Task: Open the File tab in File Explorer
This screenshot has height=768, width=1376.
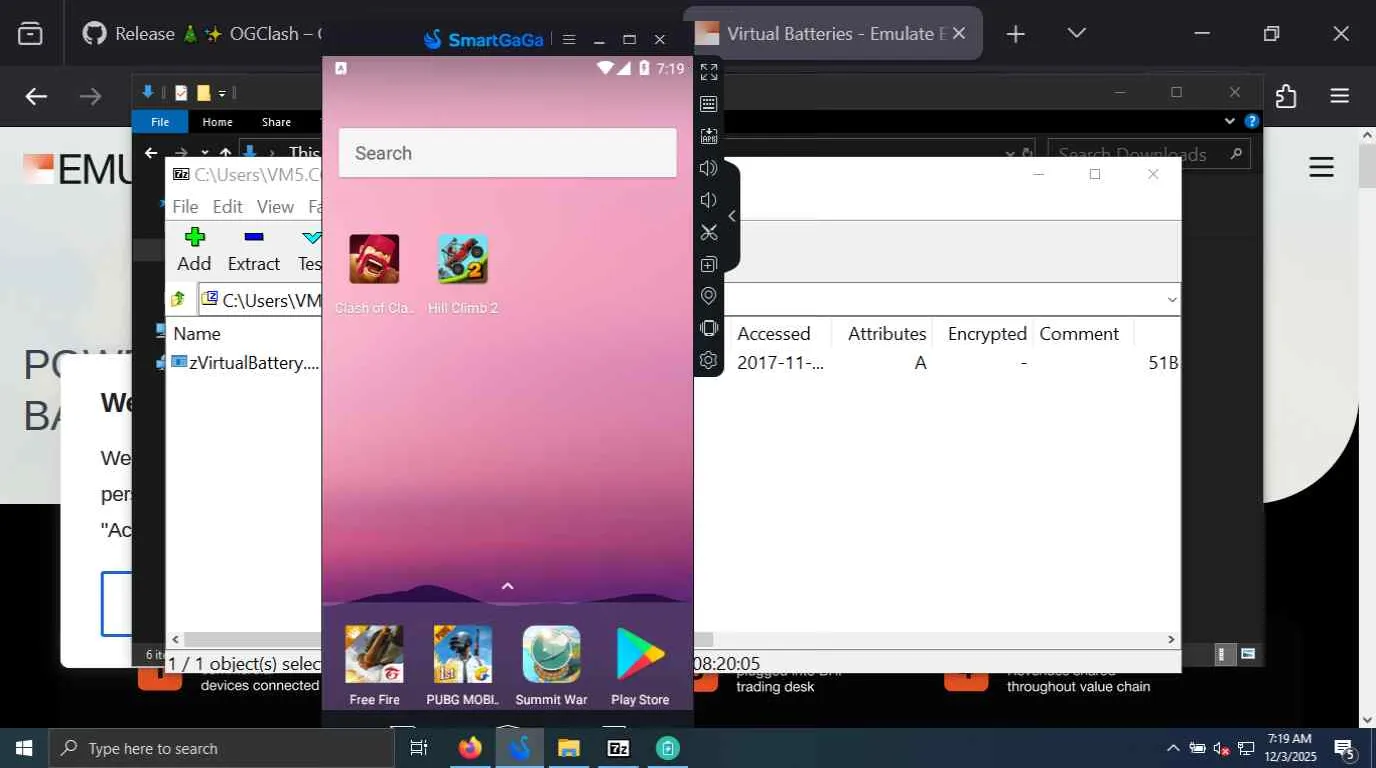Action: (x=160, y=122)
